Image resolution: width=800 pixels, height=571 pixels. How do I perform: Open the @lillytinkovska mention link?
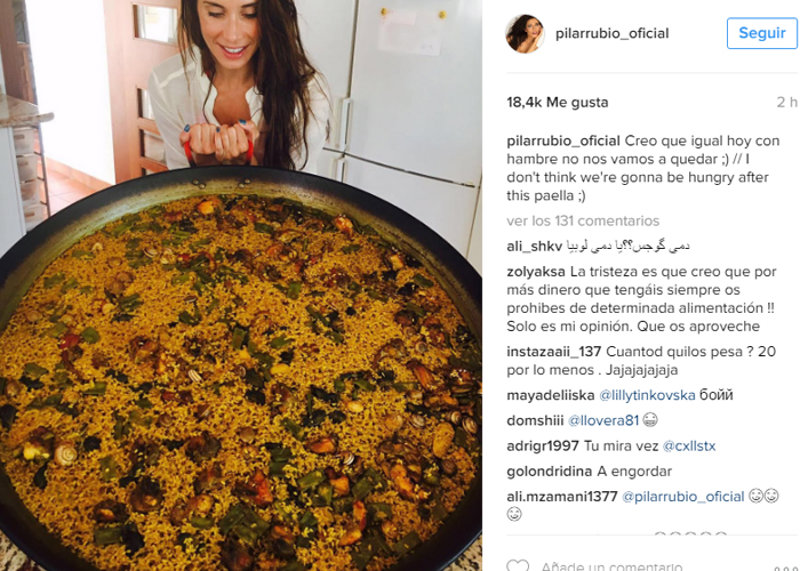(647, 395)
